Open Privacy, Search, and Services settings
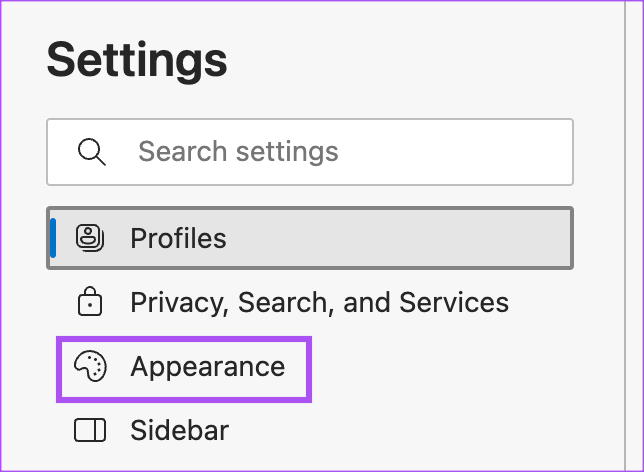This screenshot has width=644, height=472. pos(319,302)
